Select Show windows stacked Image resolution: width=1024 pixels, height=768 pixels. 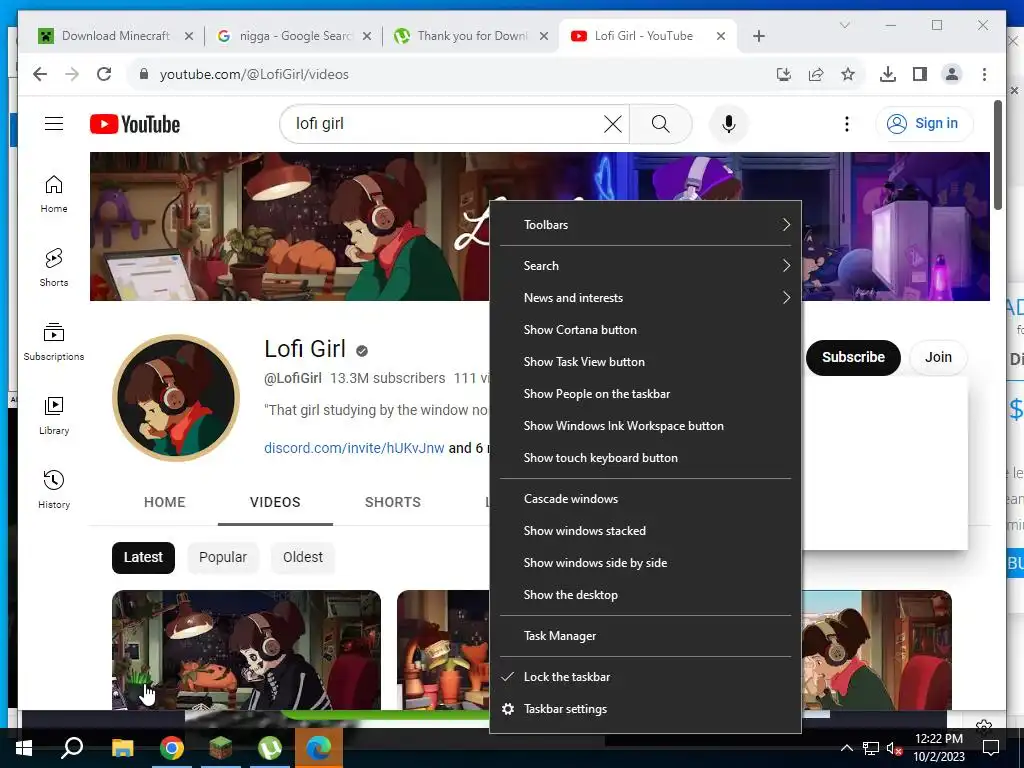(x=645, y=531)
